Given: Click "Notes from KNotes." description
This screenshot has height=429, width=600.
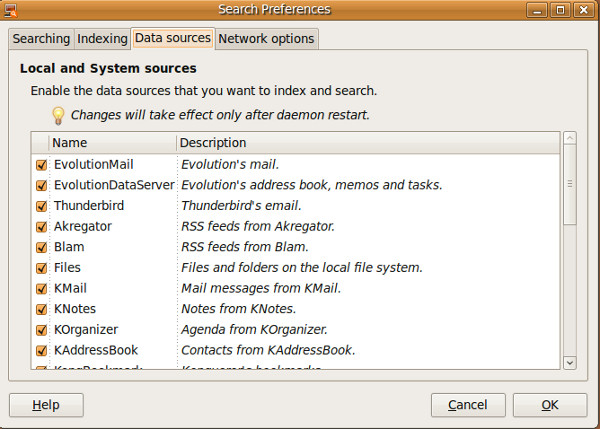Looking at the screenshot, I should (239, 309).
